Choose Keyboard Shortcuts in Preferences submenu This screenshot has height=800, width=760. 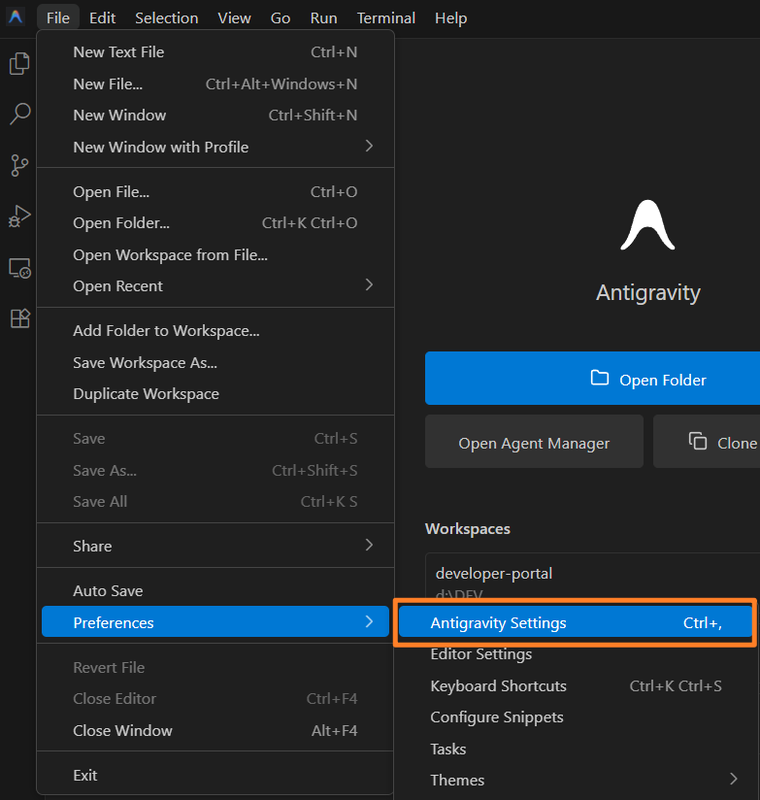pyautogui.click(x=498, y=686)
